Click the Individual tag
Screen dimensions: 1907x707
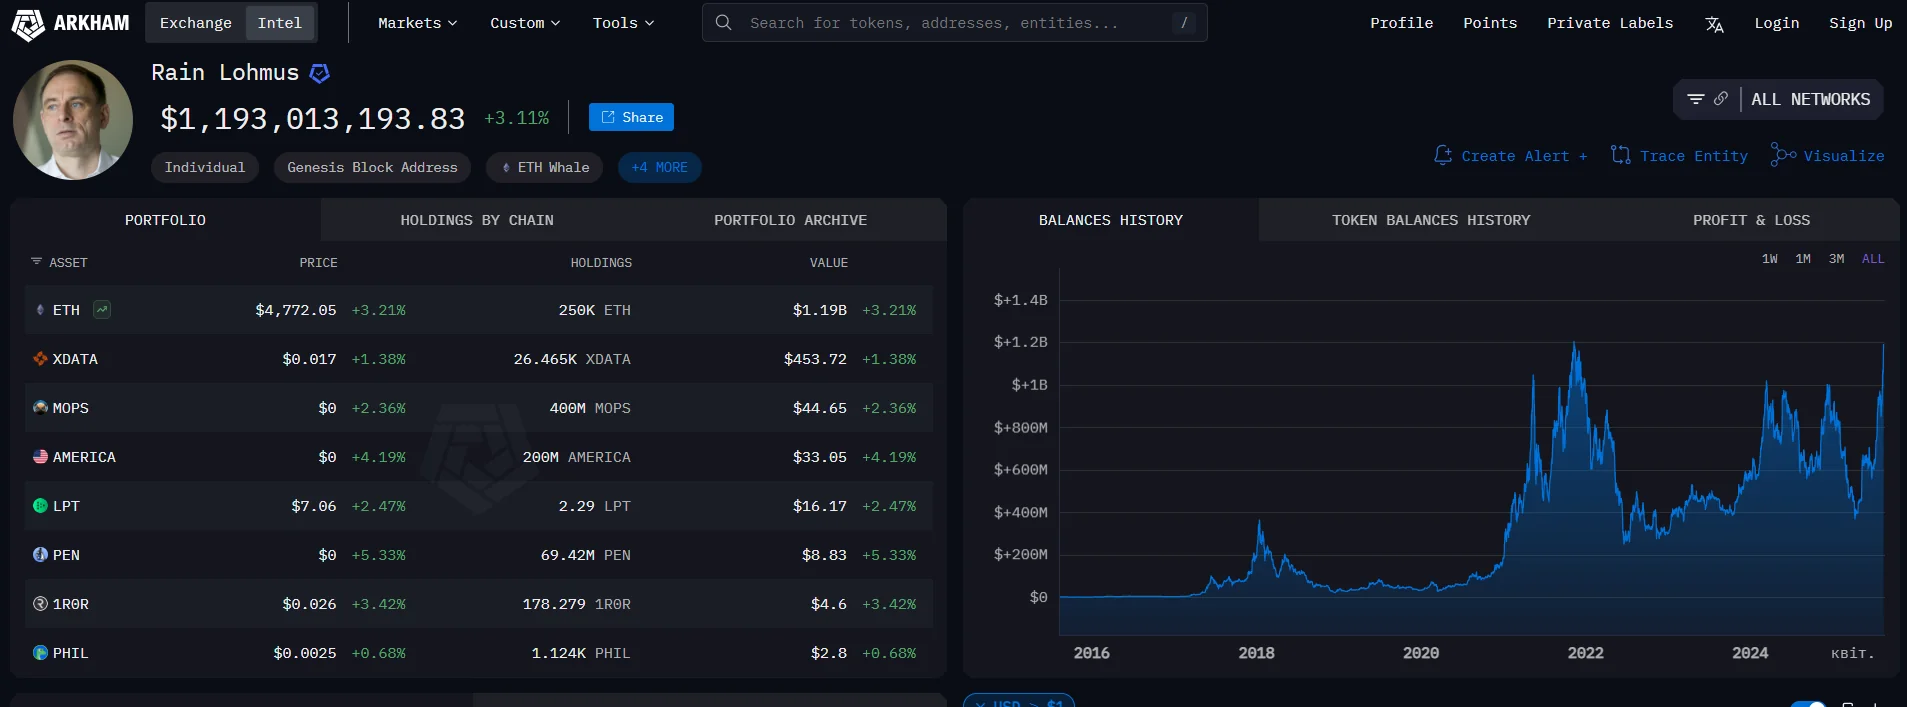coord(204,168)
